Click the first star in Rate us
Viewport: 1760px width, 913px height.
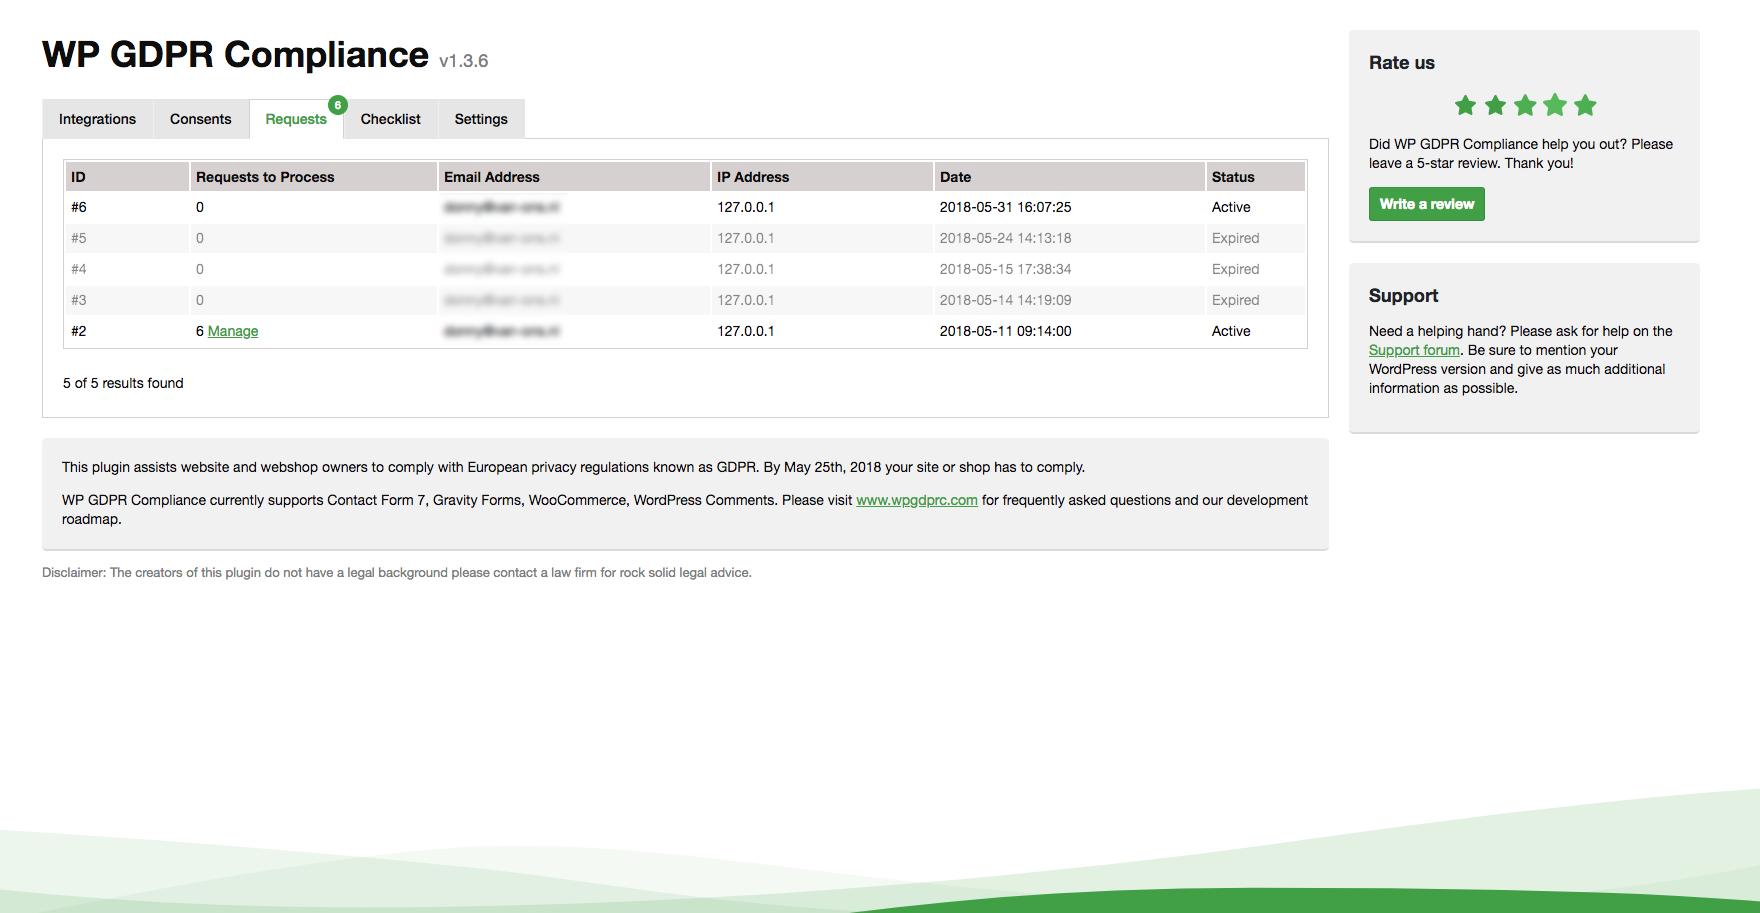(1465, 105)
